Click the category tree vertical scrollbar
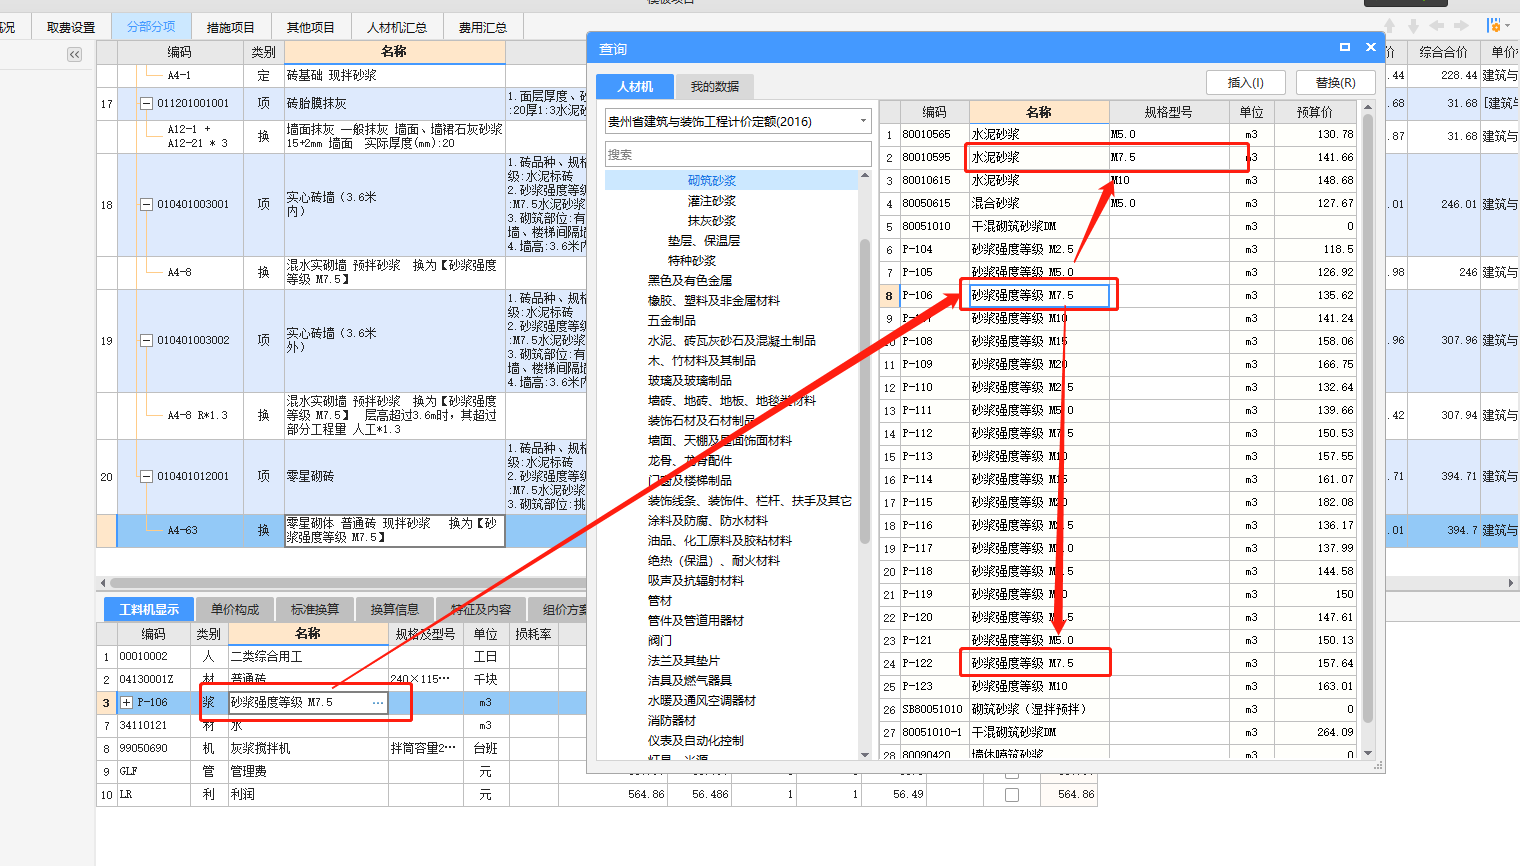This screenshot has height=866, width=1520. click(865, 390)
